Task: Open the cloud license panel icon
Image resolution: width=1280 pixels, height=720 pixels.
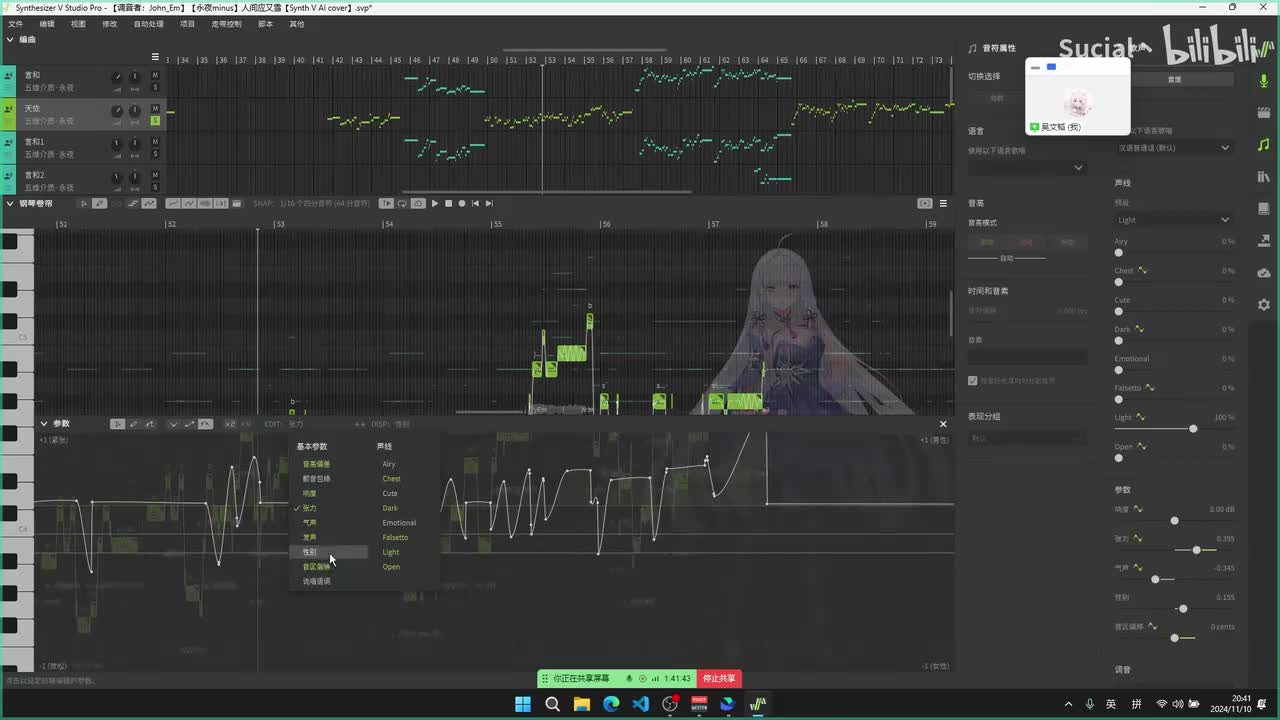Action: tap(1264, 273)
